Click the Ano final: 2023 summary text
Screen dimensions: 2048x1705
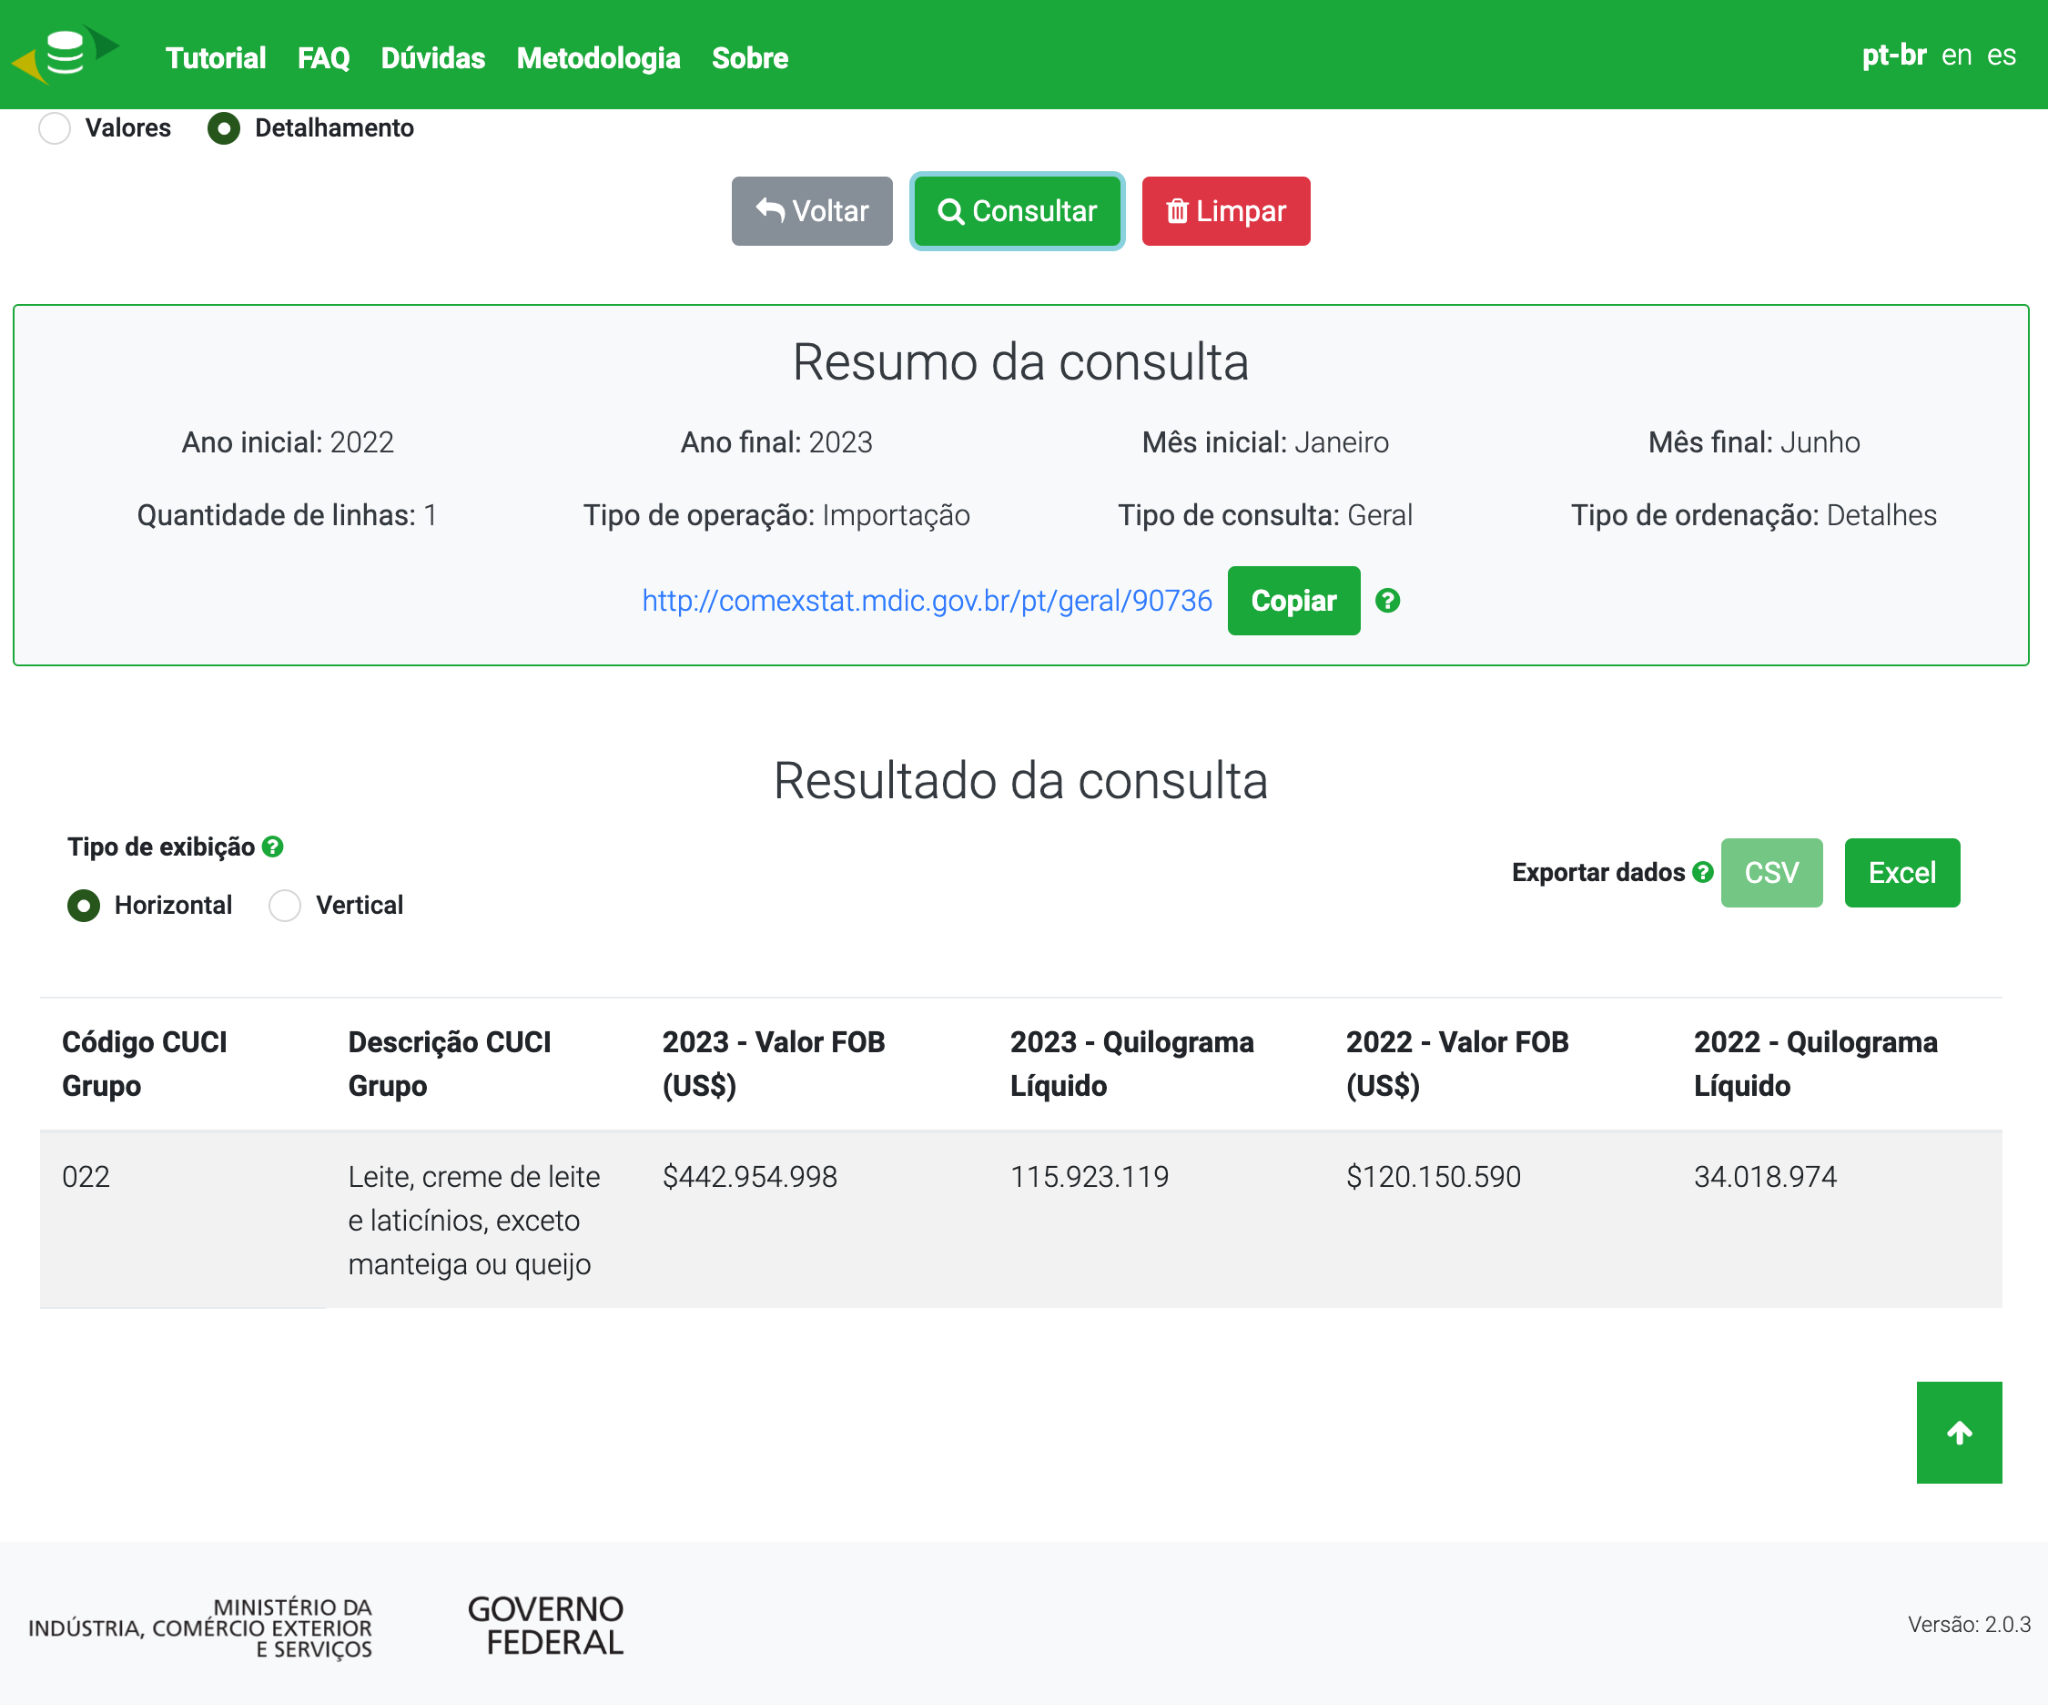(x=777, y=443)
